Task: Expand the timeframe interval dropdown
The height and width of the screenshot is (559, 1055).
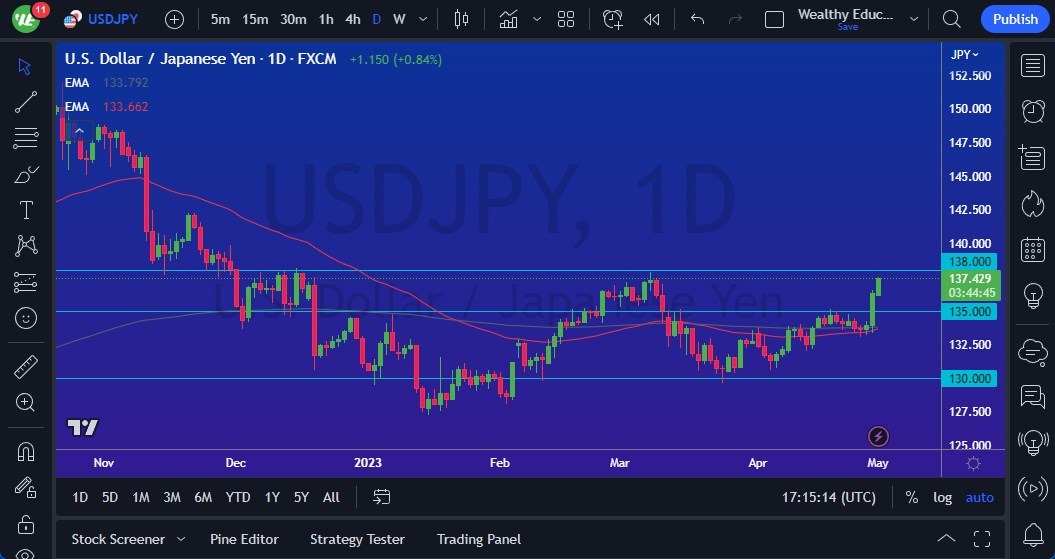Action: [x=423, y=20]
